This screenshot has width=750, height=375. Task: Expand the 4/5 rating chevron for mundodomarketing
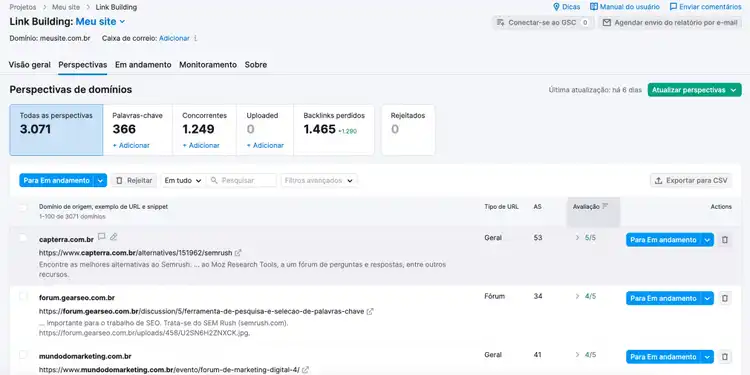577,355
